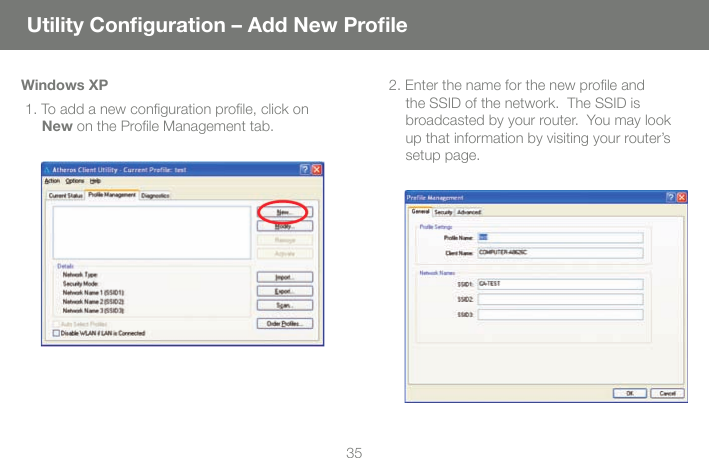
Task: Click the Export button
Action: tap(285, 291)
